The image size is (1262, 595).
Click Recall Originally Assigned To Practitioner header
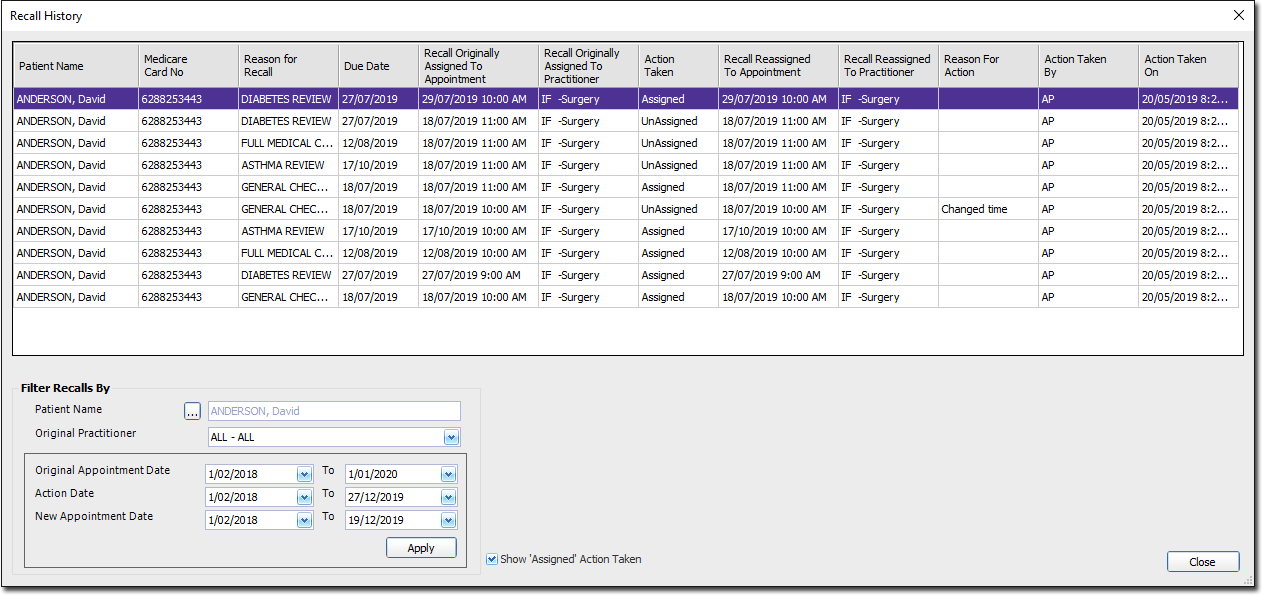pos(588,66)
